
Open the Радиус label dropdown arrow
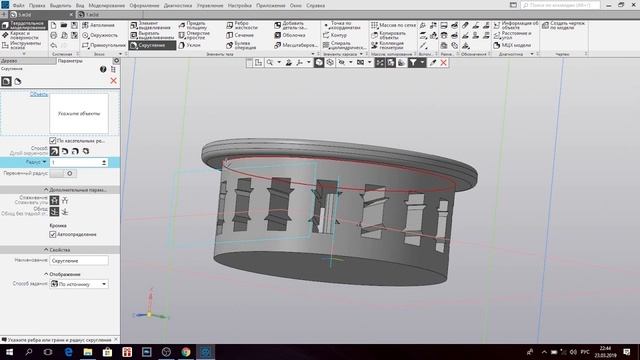44,162
